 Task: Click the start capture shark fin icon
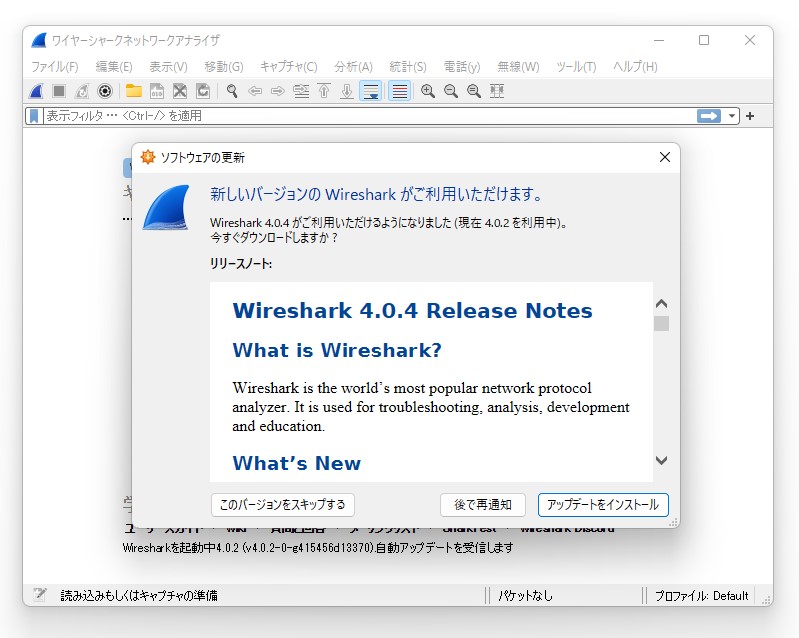36,91
